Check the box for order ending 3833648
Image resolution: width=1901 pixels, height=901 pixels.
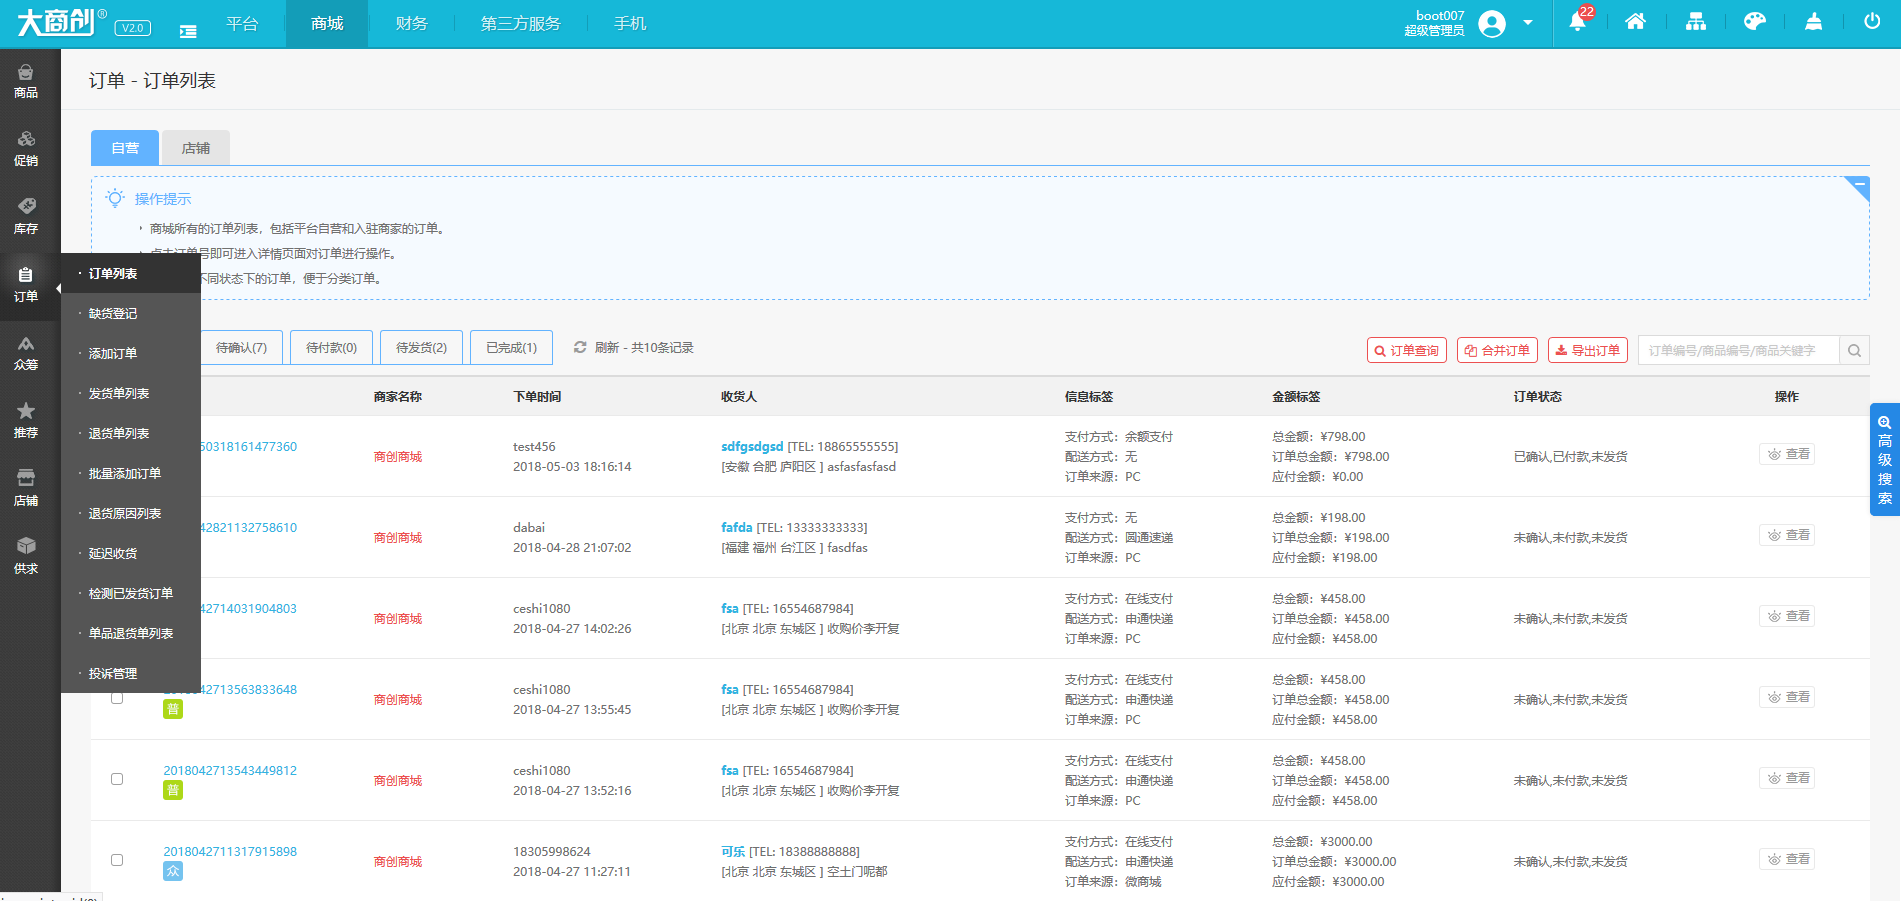(x=117, y=698)
